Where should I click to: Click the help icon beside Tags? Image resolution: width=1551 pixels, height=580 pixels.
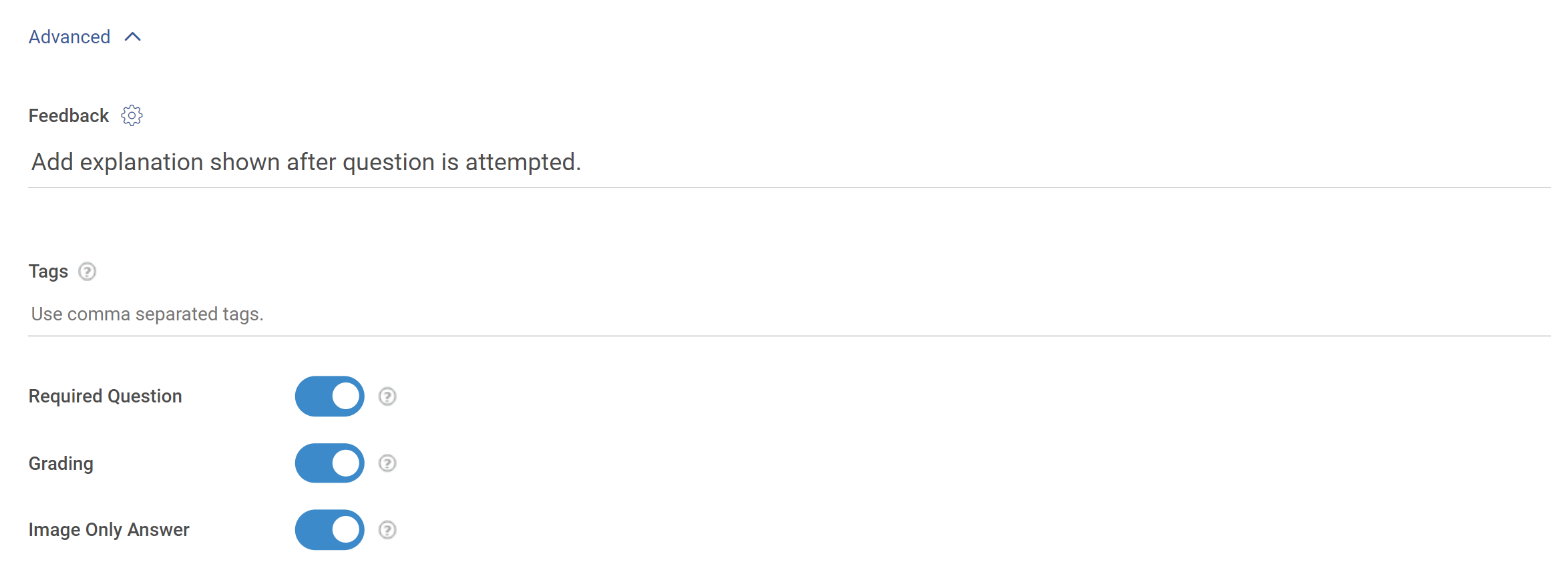click(x=87, y=271)
